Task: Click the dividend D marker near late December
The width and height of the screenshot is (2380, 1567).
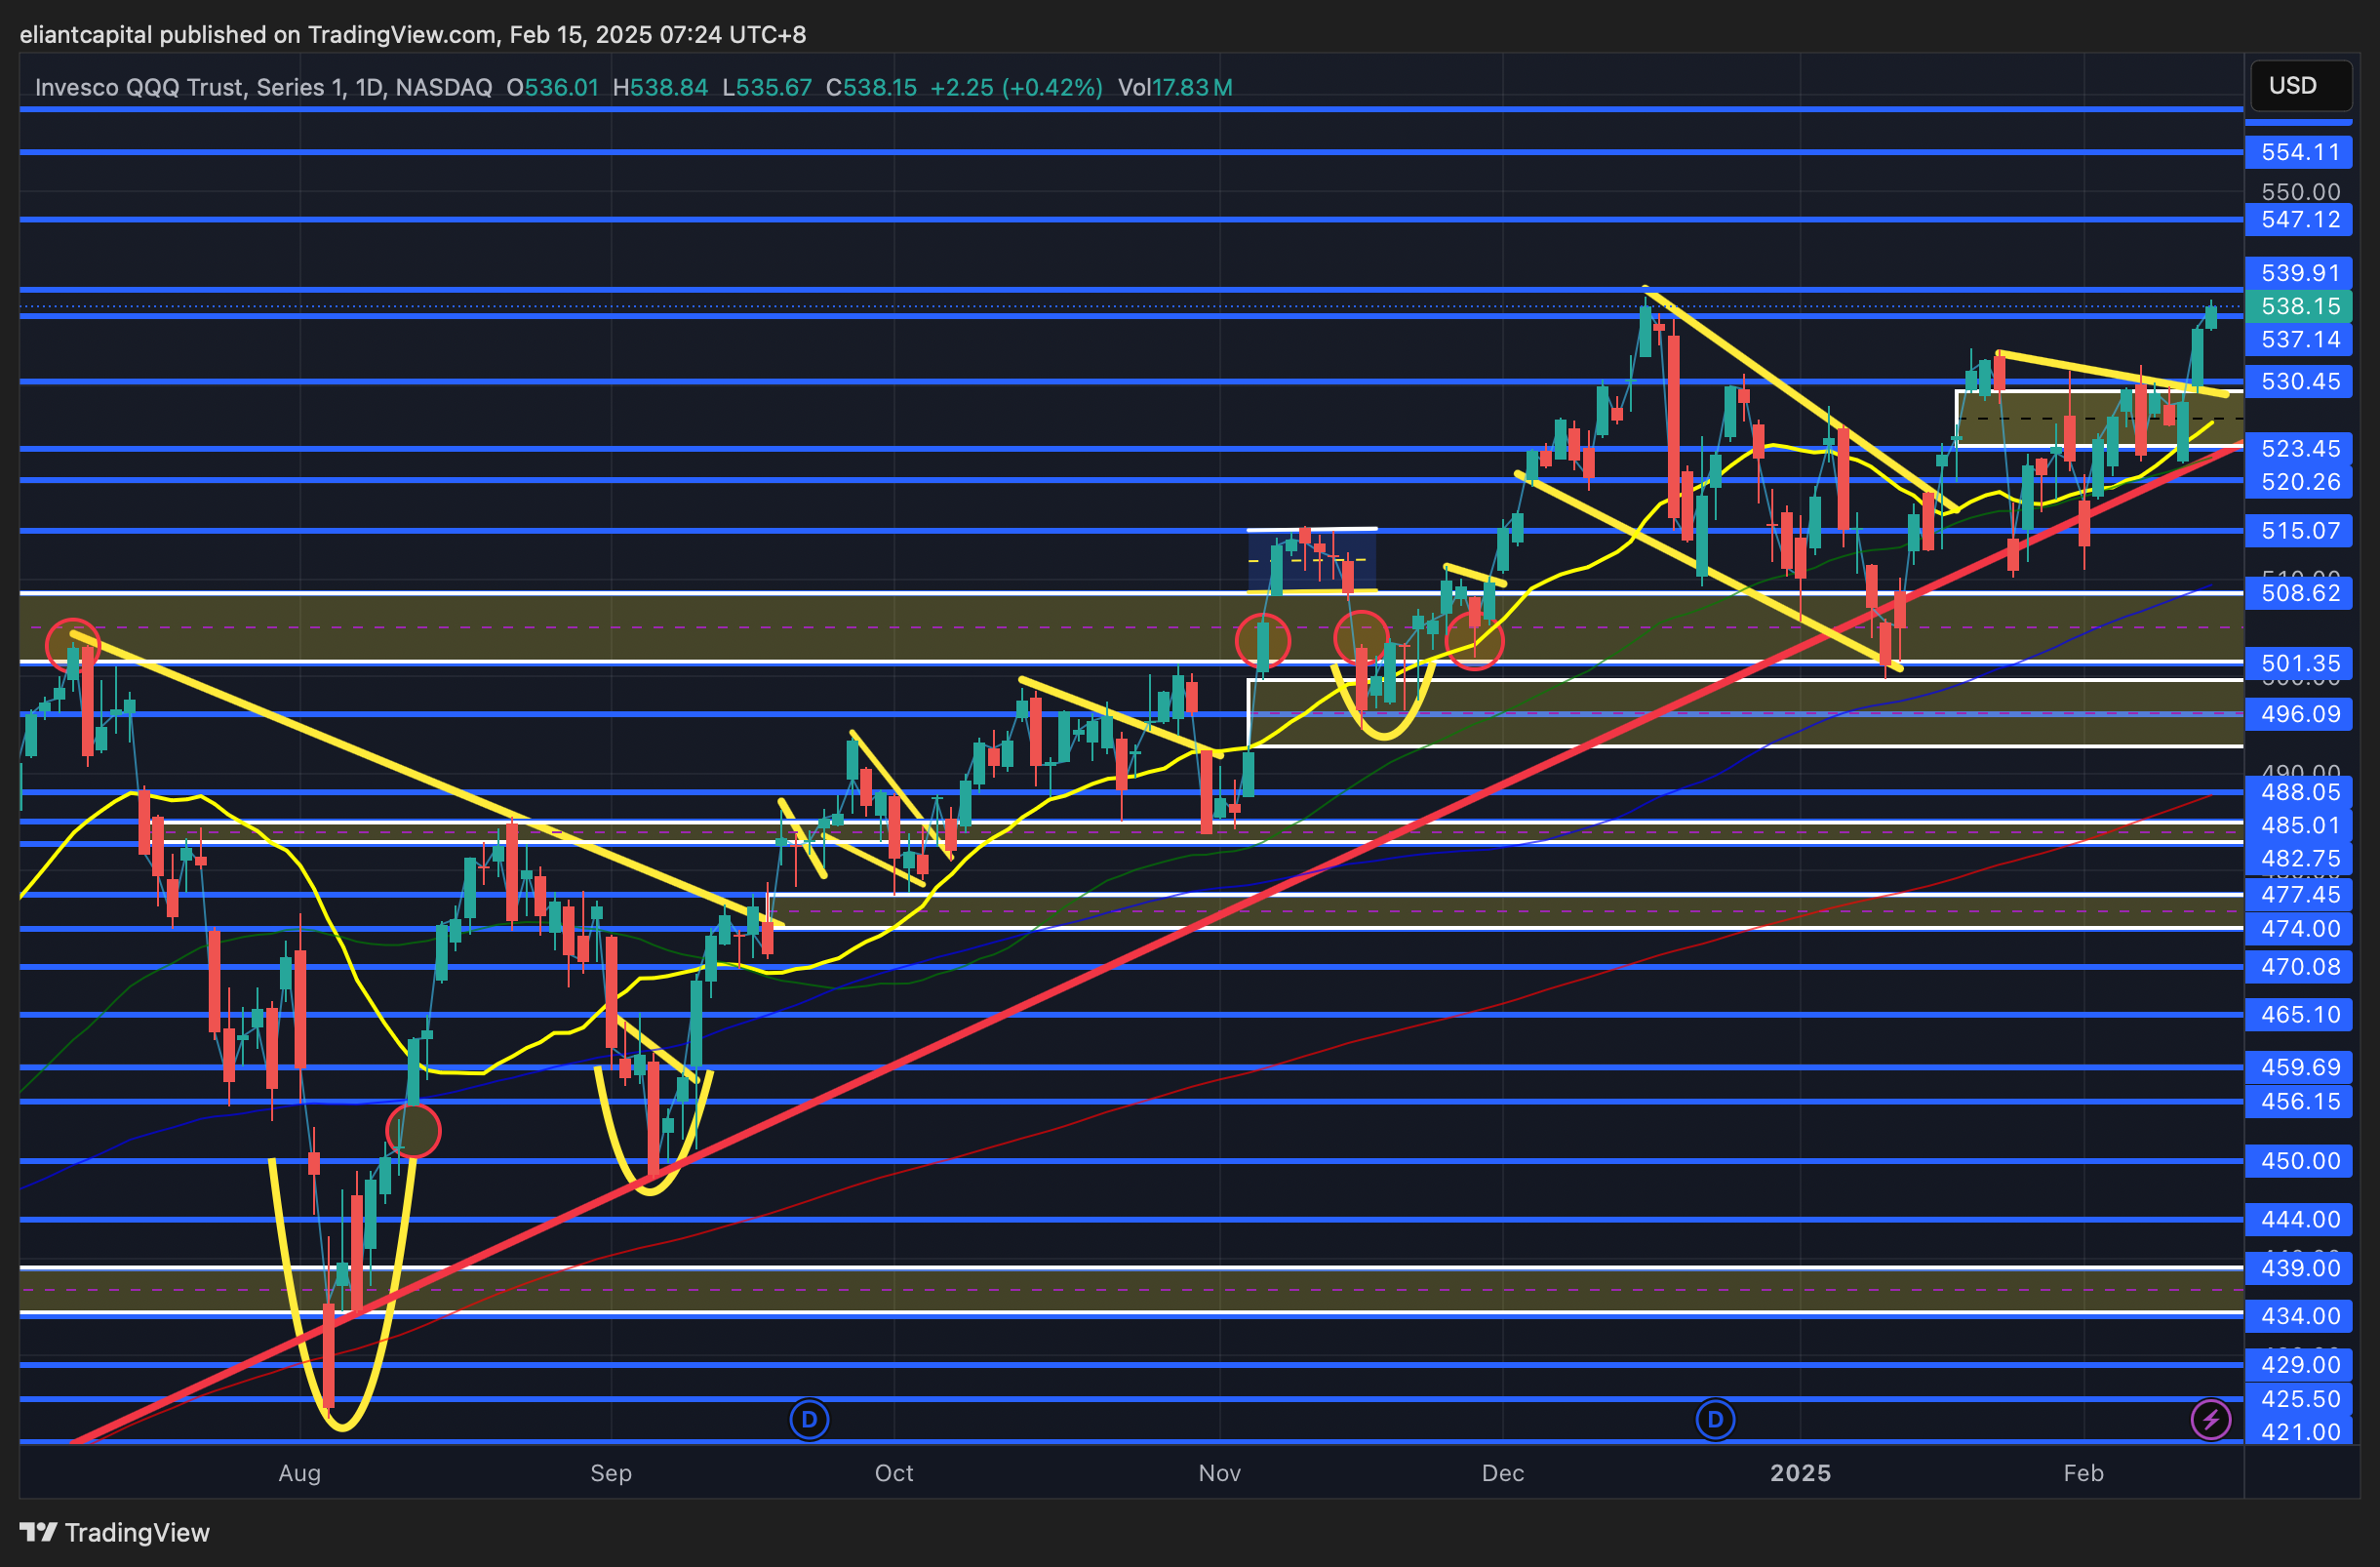Action: (x=1715, y=1419)
